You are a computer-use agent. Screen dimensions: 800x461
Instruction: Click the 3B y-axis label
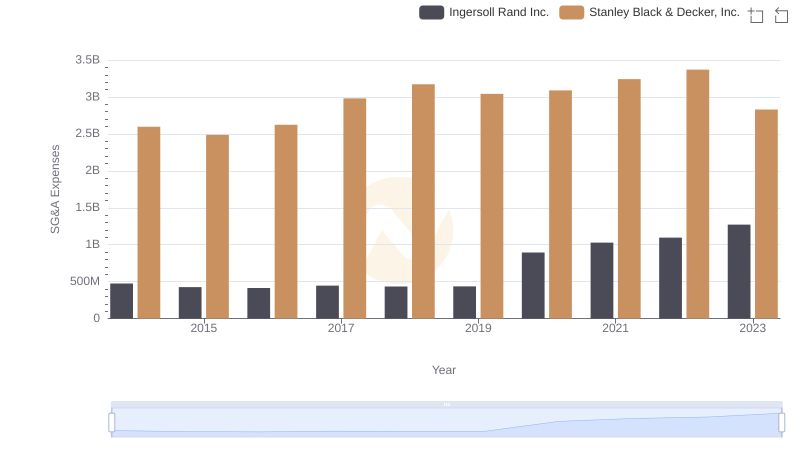(93, 97)
